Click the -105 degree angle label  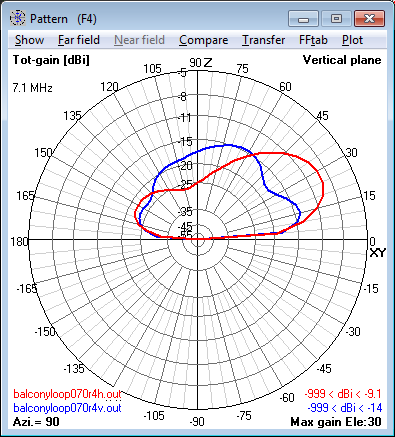point(154,416)
